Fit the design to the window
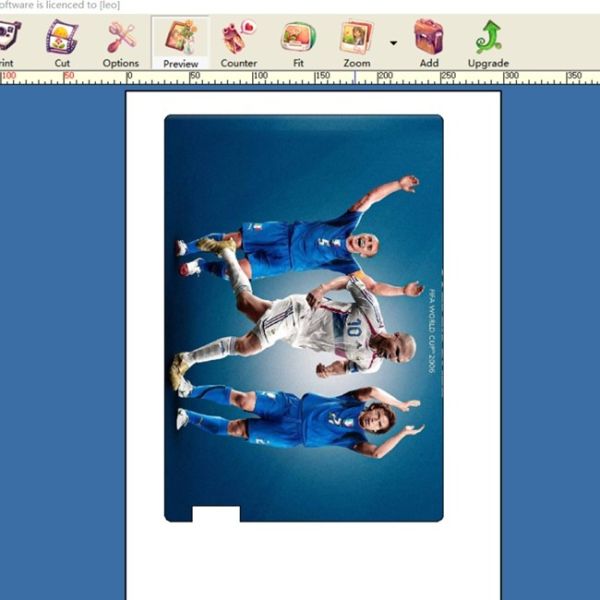Screen dimensions: 600x600 point(298,40)
